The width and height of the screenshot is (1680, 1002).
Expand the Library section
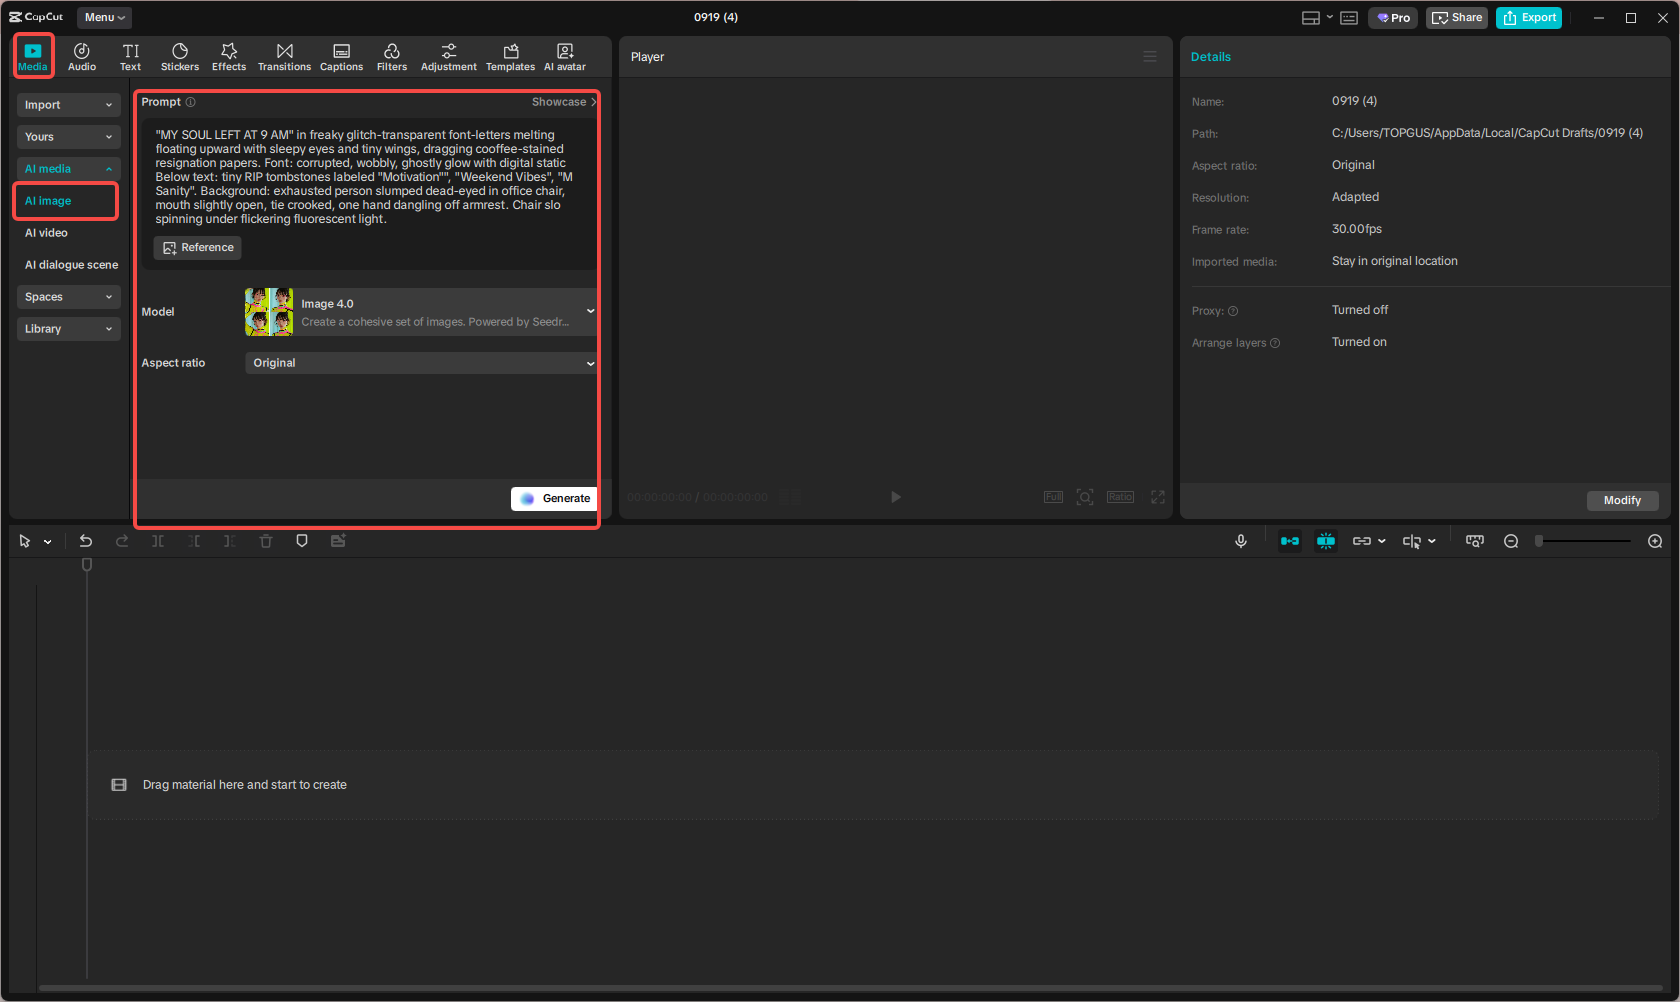click(68, 329)
